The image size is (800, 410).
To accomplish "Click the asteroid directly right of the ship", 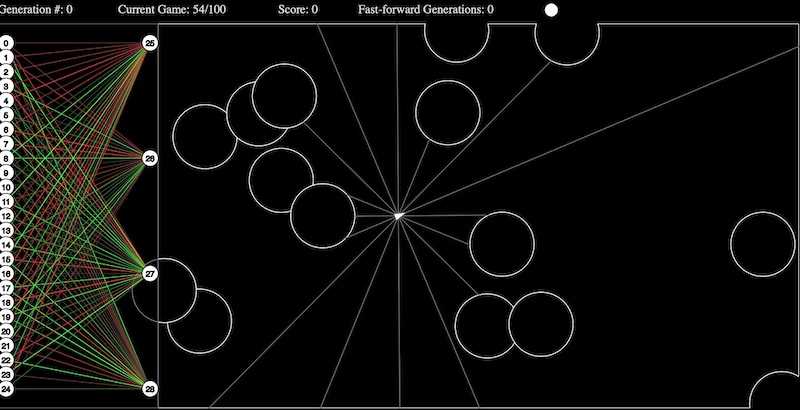I will click(x=501, y=244).
